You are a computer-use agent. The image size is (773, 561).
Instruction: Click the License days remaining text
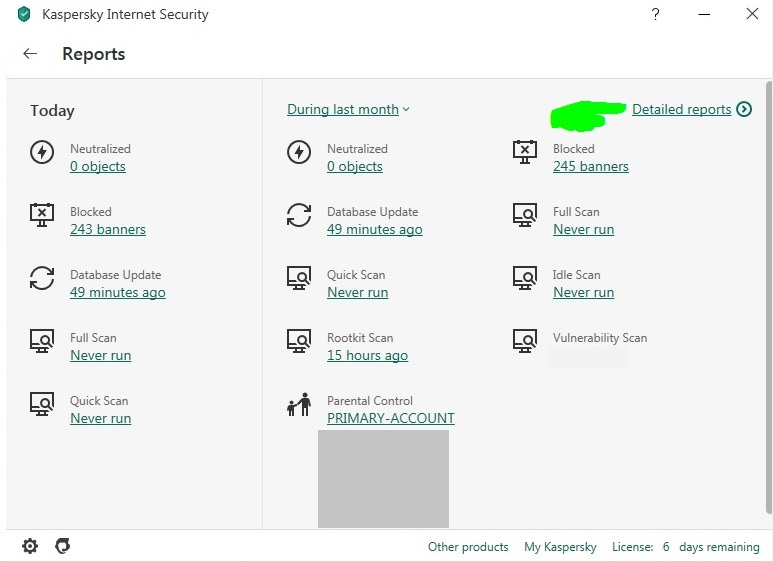685,547
